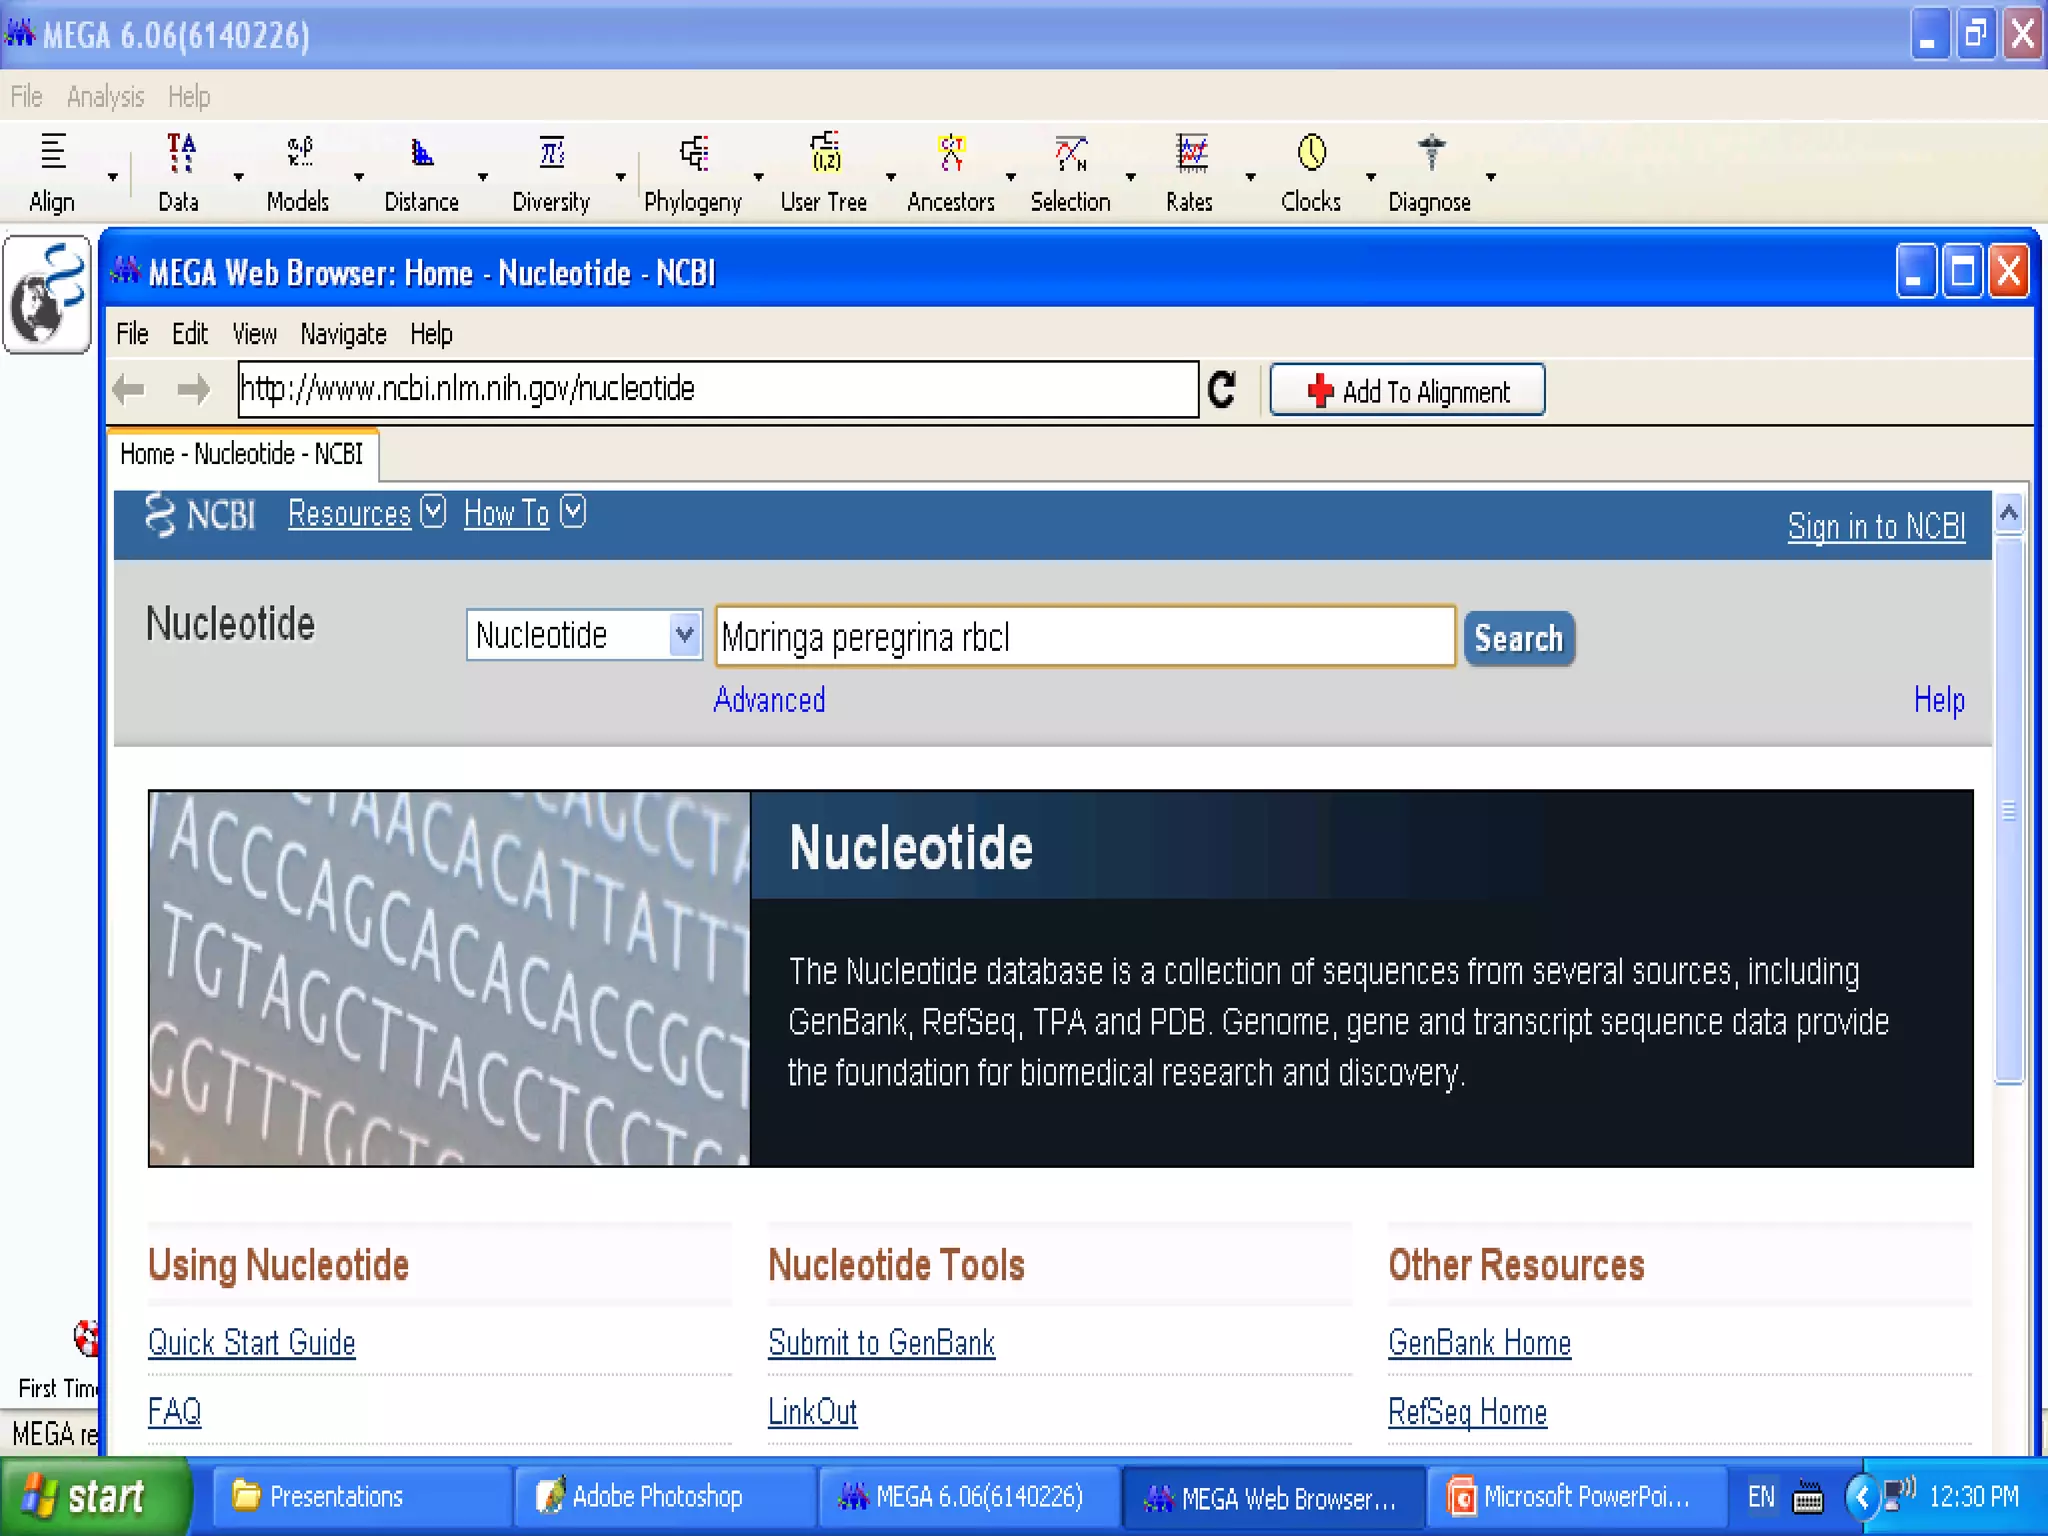Click the Data toolbar icon
The width and height of the screenshot is (2048, 1536).
coord(179,172)
